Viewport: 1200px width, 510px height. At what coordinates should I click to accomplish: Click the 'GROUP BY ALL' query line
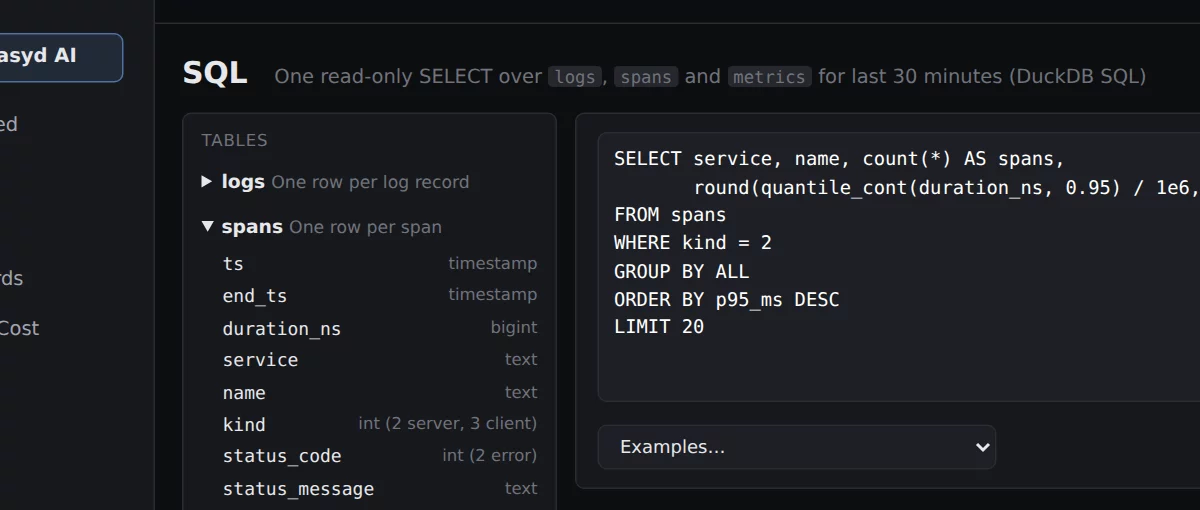click(x=682, y=271)
